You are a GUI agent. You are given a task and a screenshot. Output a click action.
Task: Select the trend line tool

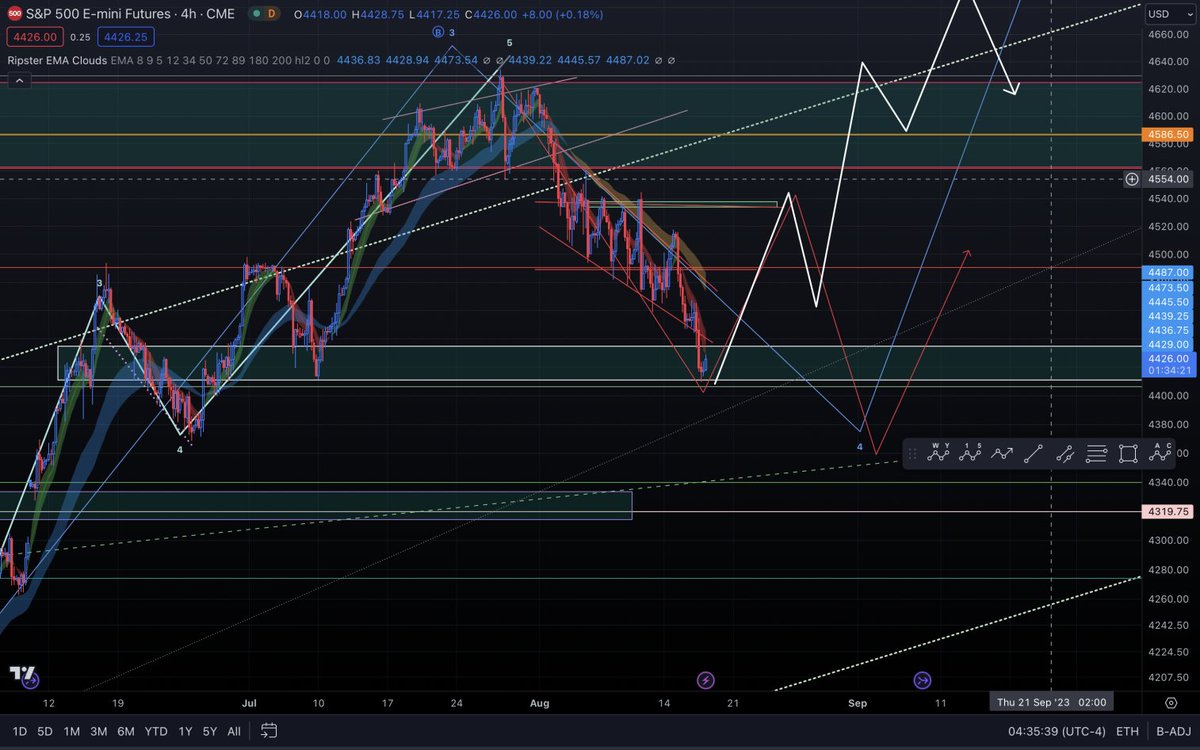pos(1033,454)
